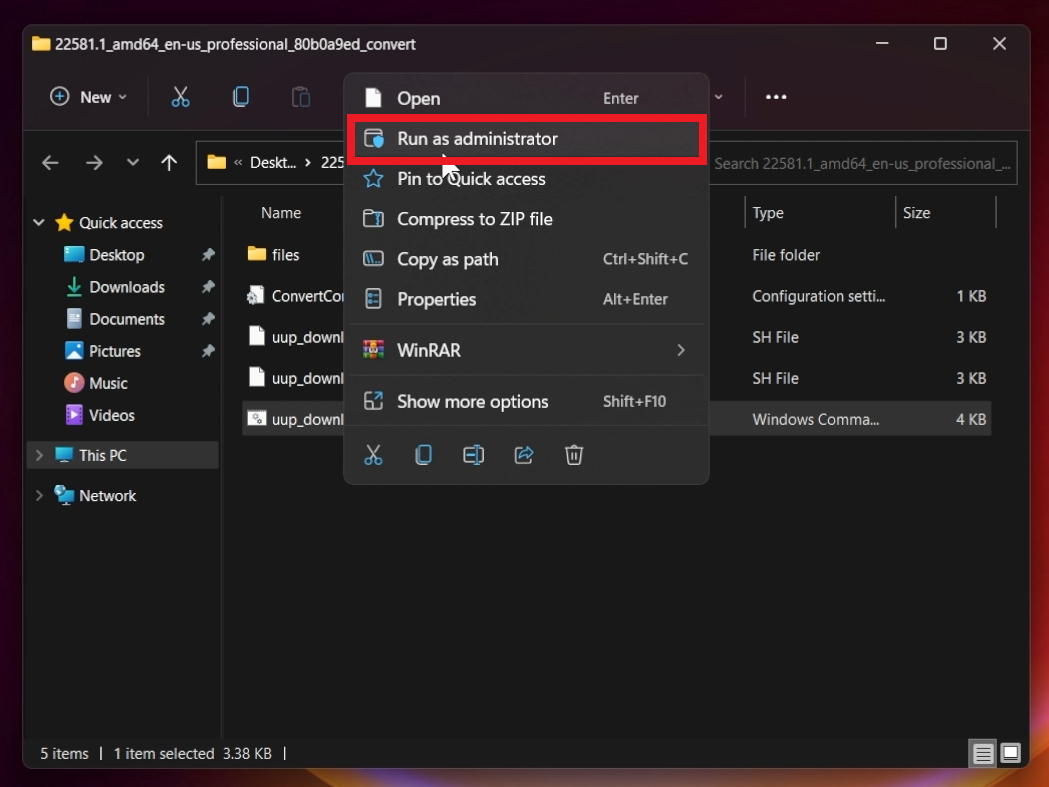Expand the Network tree item
Viewport: 1049px width, 787px height.
point(39,495)
